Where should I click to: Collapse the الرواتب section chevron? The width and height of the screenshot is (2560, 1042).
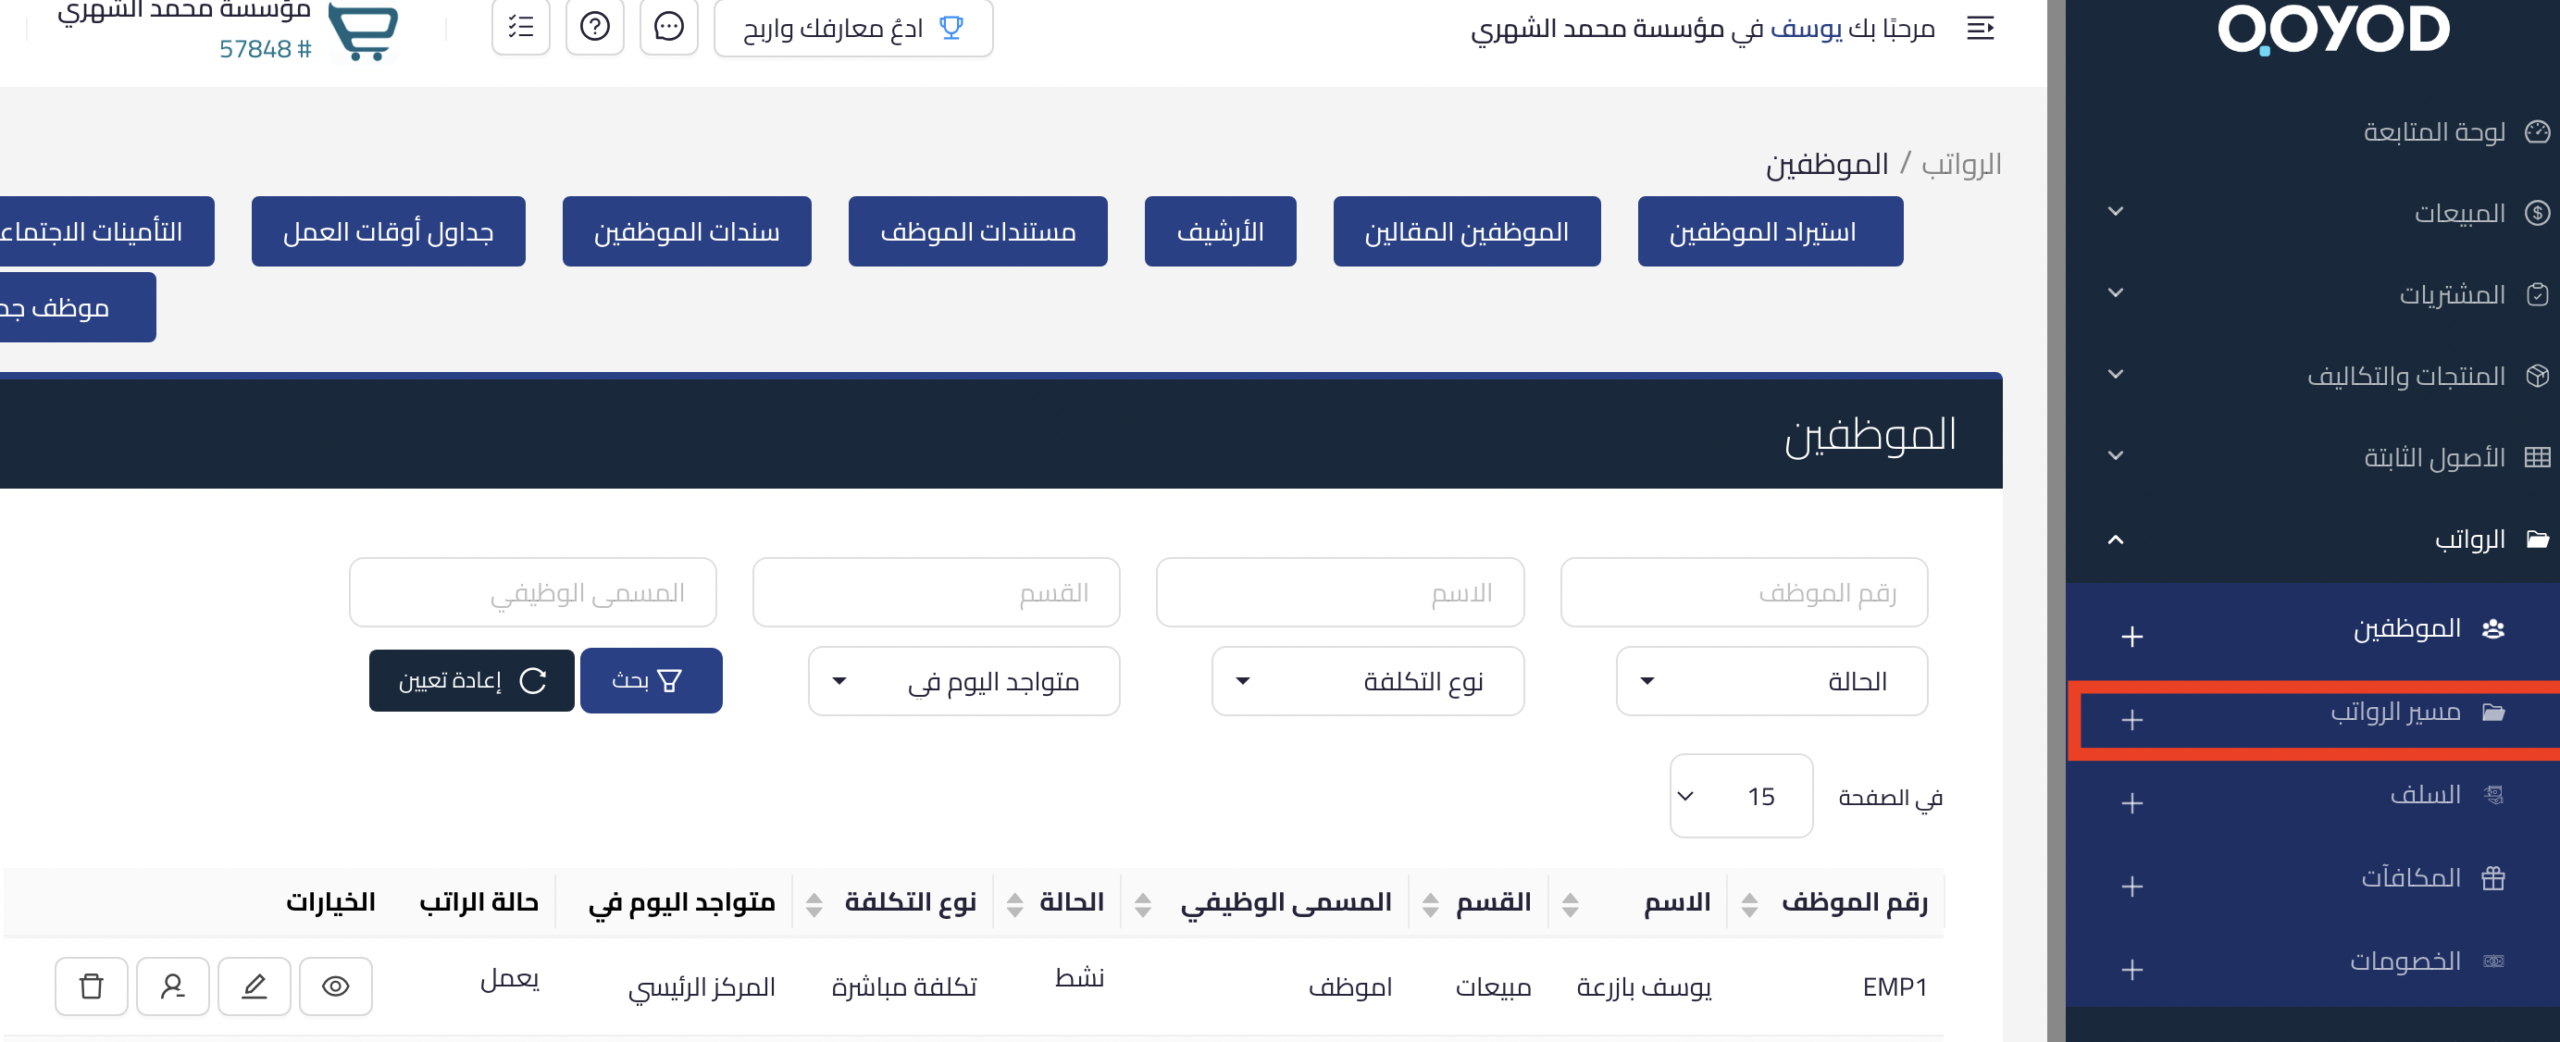[2117, 540]
